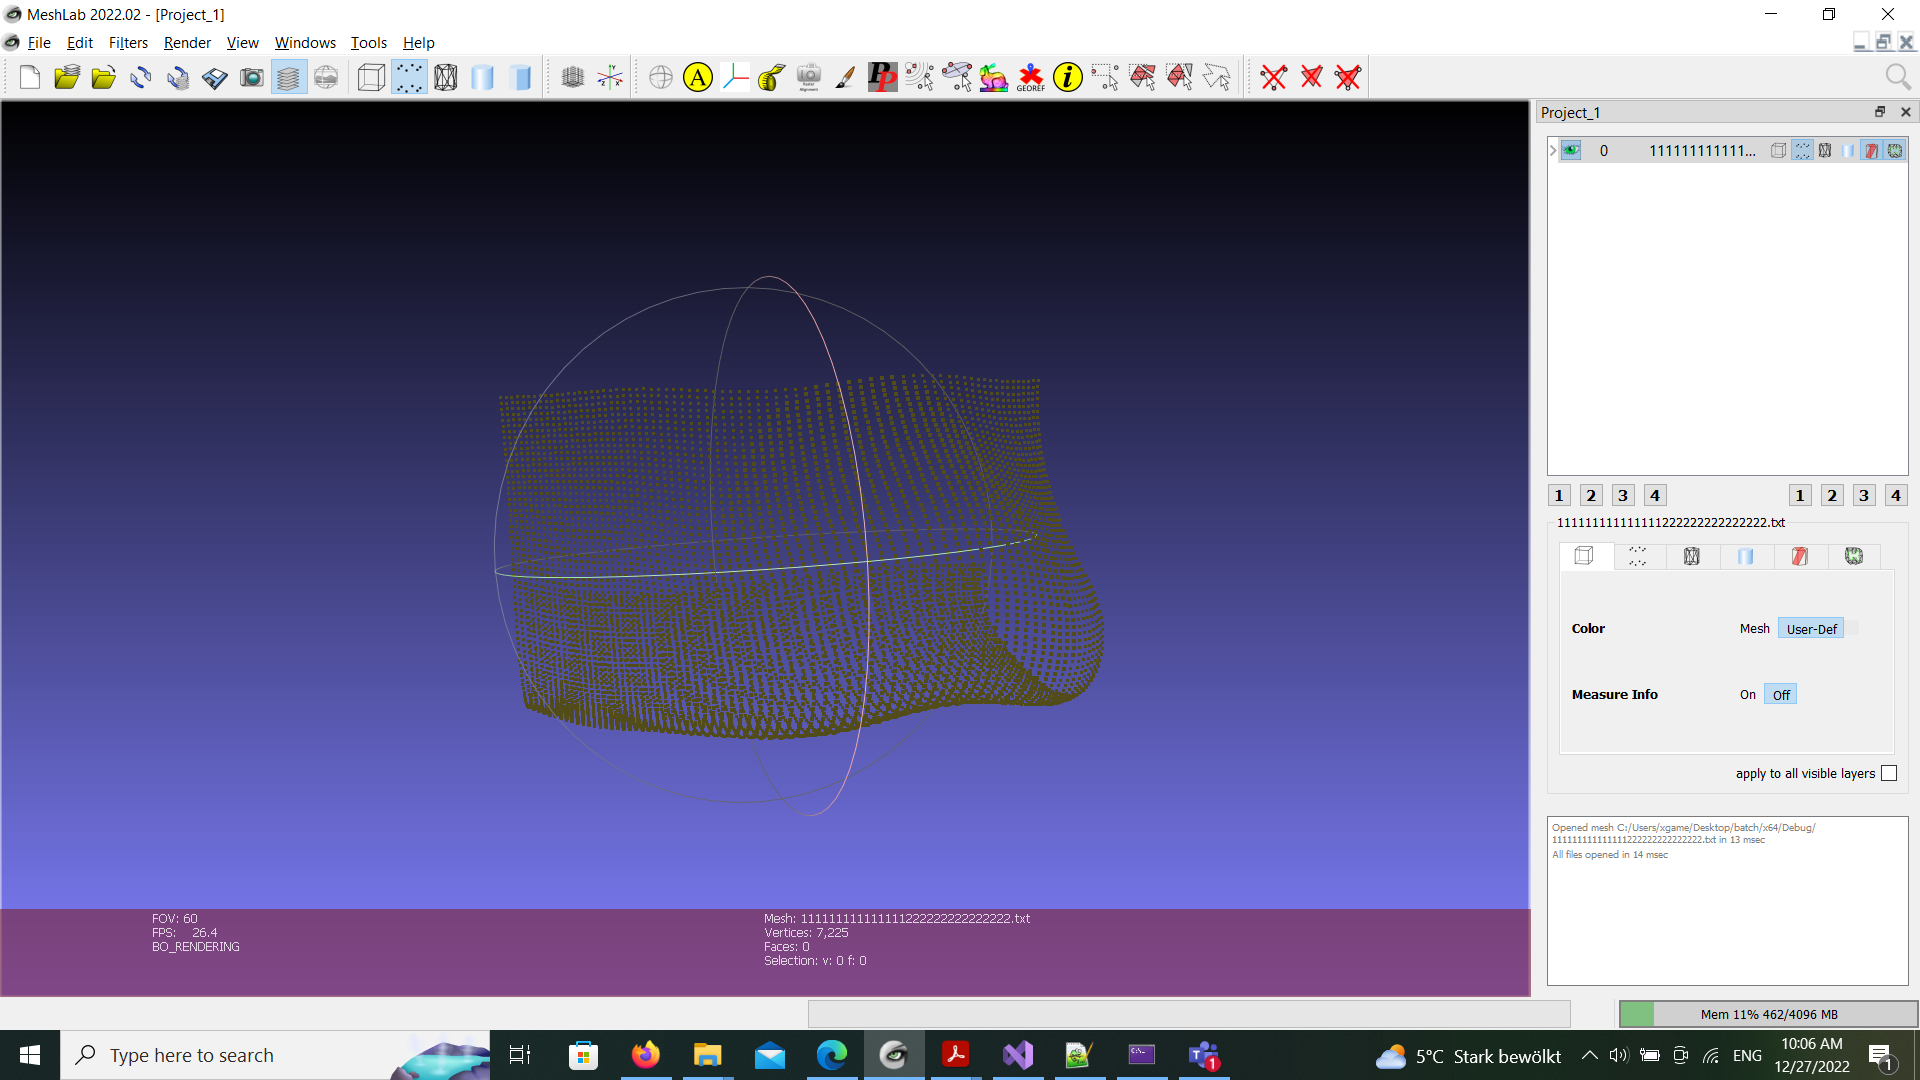Toggle wireframe icon on layer 0 row
1920x1080 pixels.
click(1825, 150)
